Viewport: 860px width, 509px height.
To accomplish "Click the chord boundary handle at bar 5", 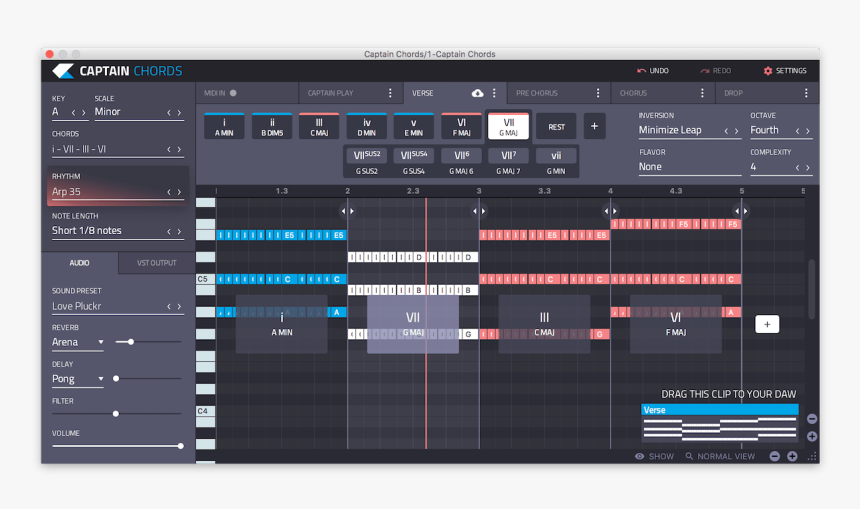I will (x=741, y=211).
